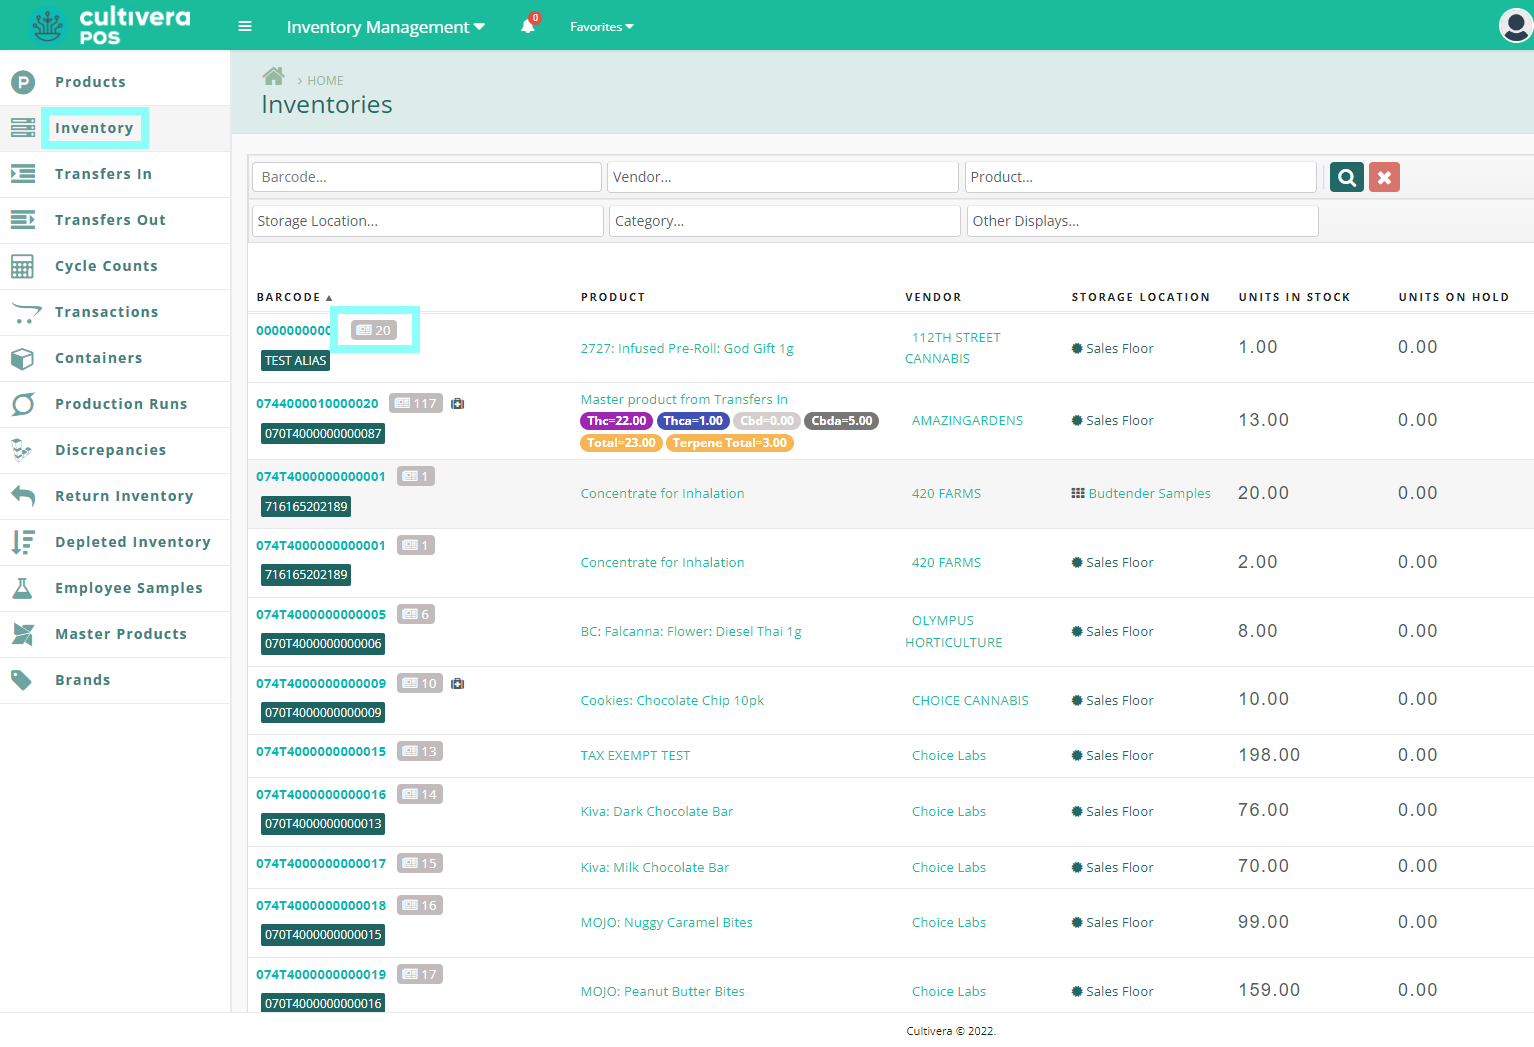Click the Inventory sidebar icon
The height and width of the screenshot is (1047, 1534).
(23, 128)
